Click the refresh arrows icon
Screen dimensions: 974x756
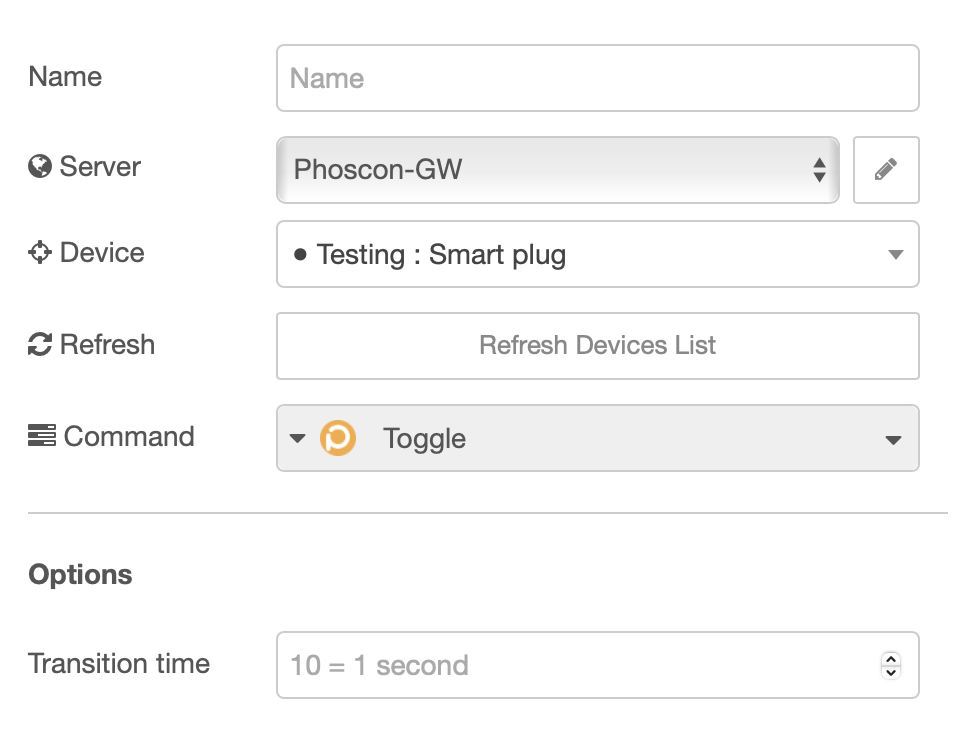click(40, 345)
